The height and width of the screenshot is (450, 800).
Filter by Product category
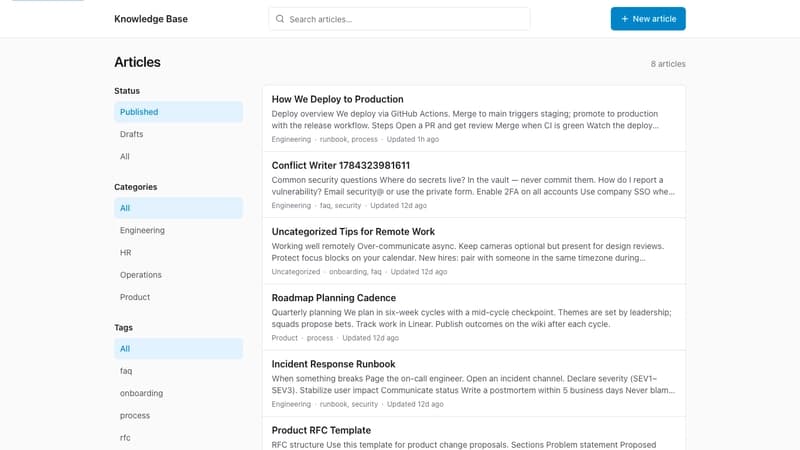click(x=179, y=297)
